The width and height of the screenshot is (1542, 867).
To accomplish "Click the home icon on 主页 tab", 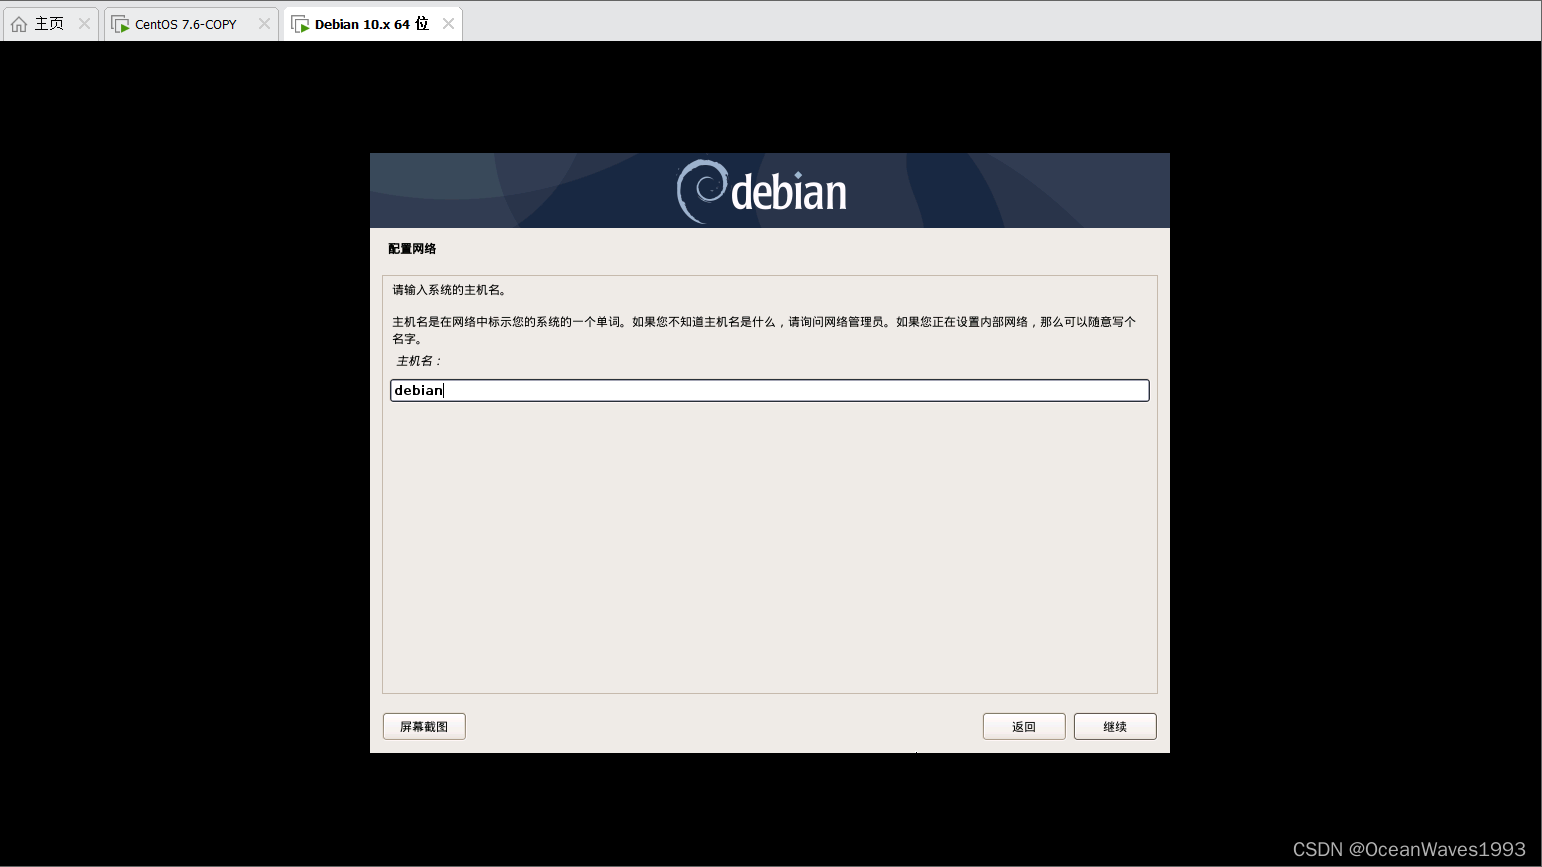I will click(x=19, y=24).
